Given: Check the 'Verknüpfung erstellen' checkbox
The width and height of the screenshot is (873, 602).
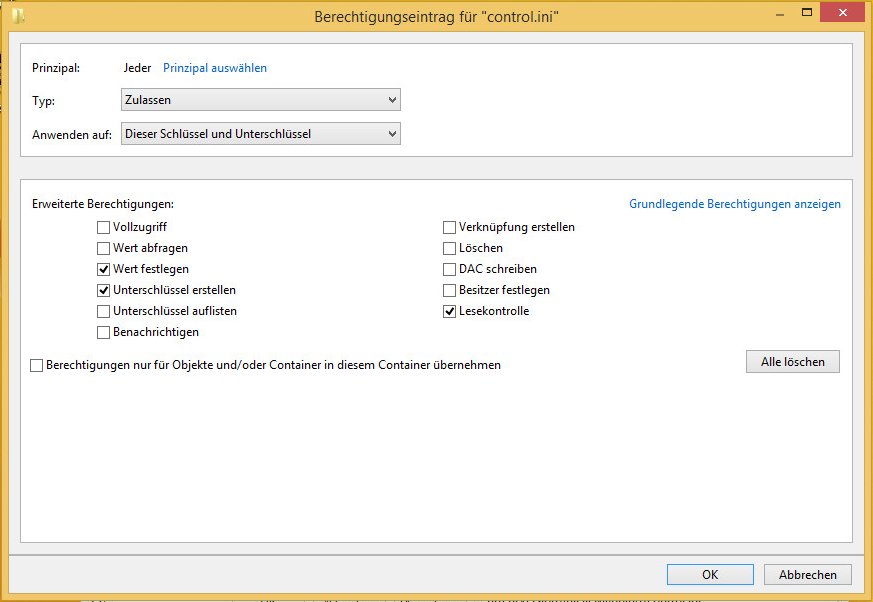Looking at the screenshot, I should pyautogui.click(x=450, y=227).
